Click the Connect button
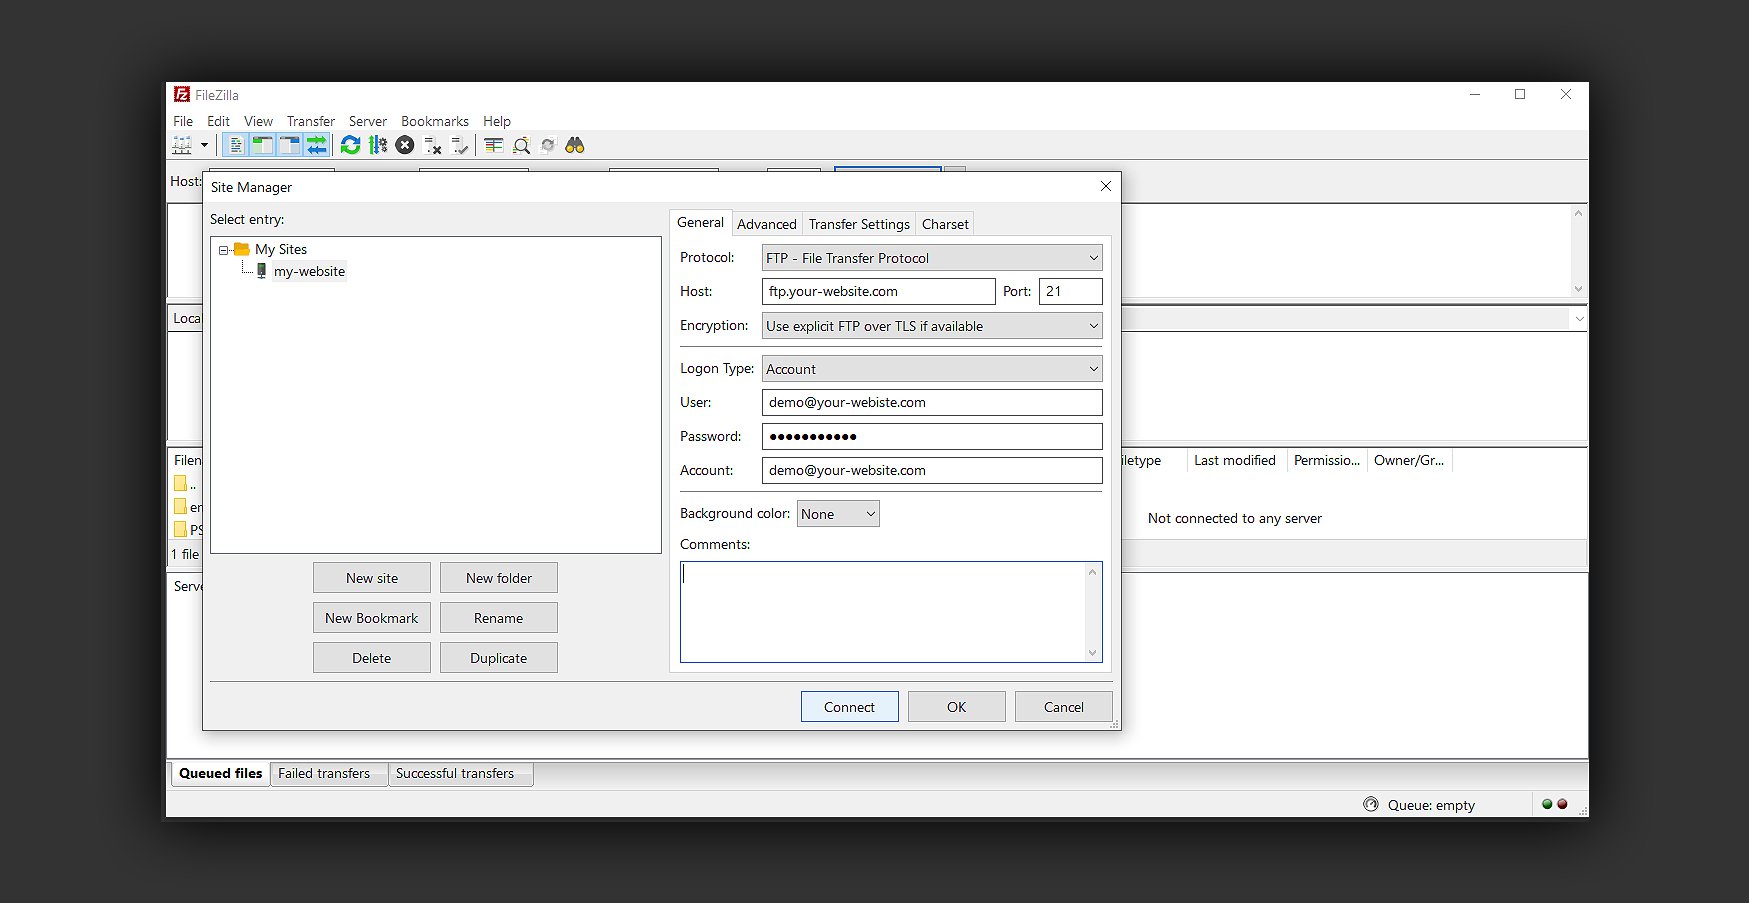Image resolution: width=1749 pixels, height=903 pixels. tap(850, 707)
